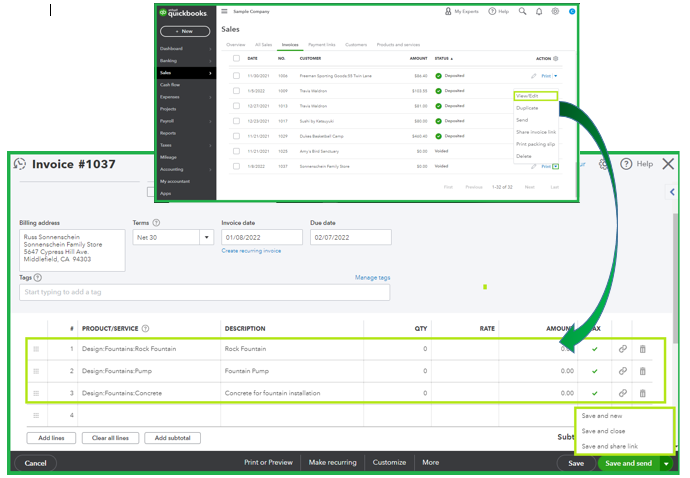Open the hamburger menu beside Sample Company
Screen dimensions: 690x478
[224, 11]
